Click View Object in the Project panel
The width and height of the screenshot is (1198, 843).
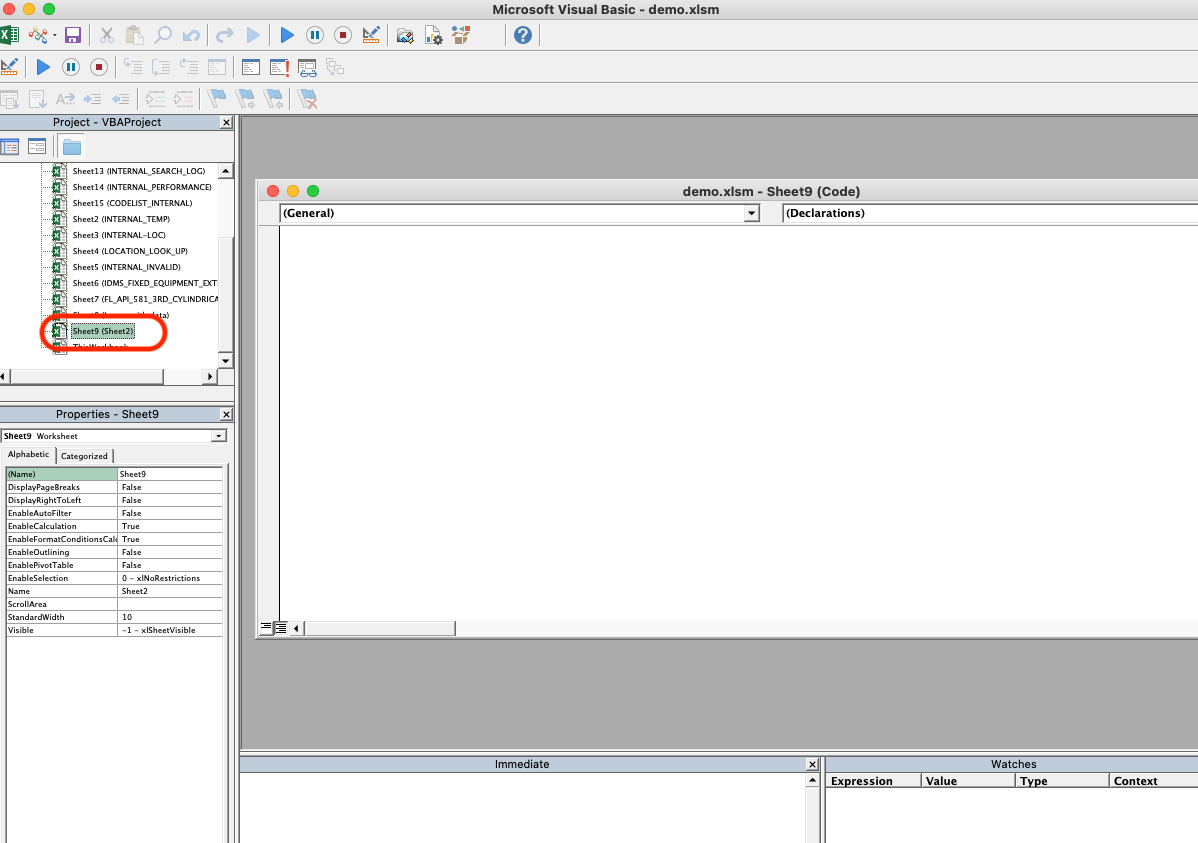[37, 147]
